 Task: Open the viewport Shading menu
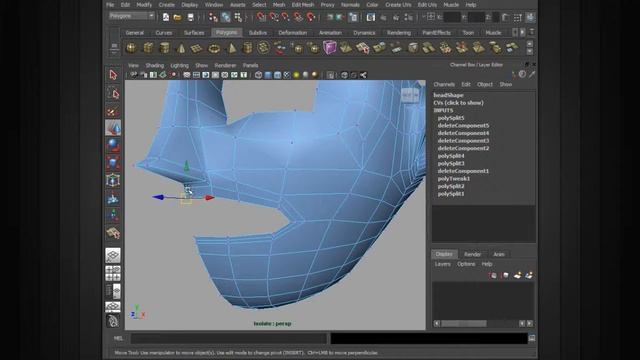coord(155,65)
